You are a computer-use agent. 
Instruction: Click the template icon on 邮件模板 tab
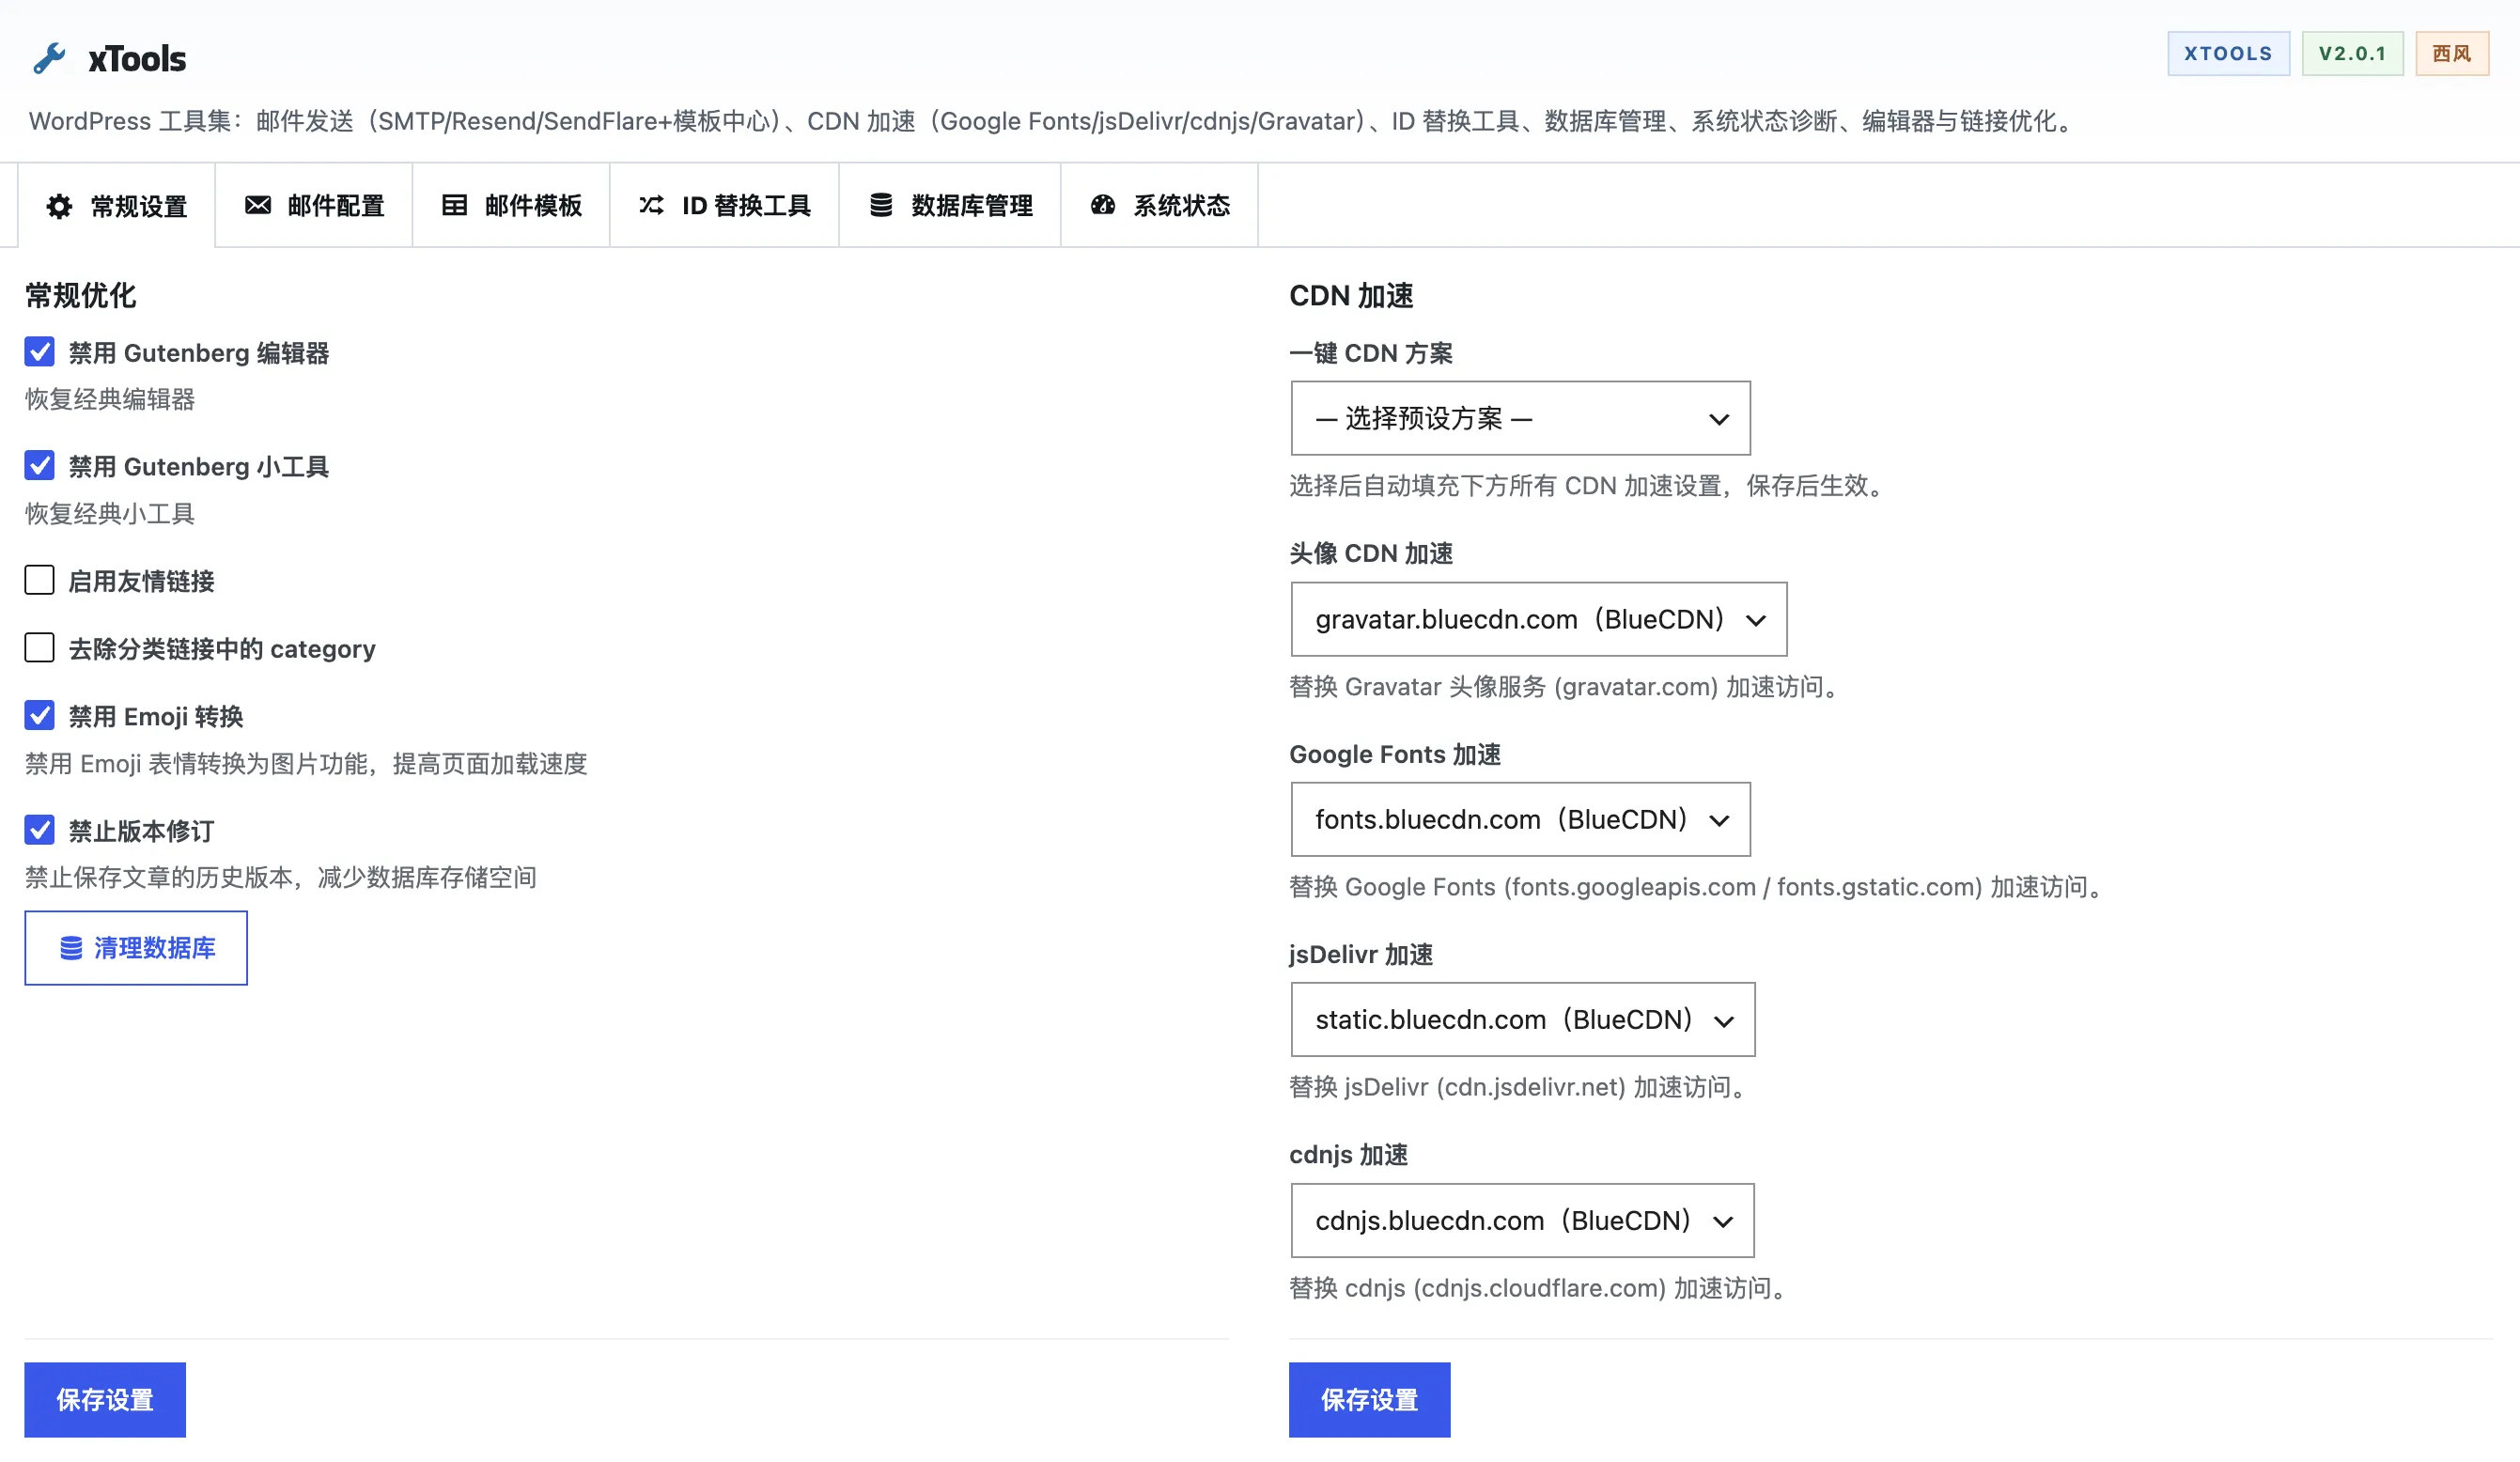pyautogui.click(x=453, y=205)
